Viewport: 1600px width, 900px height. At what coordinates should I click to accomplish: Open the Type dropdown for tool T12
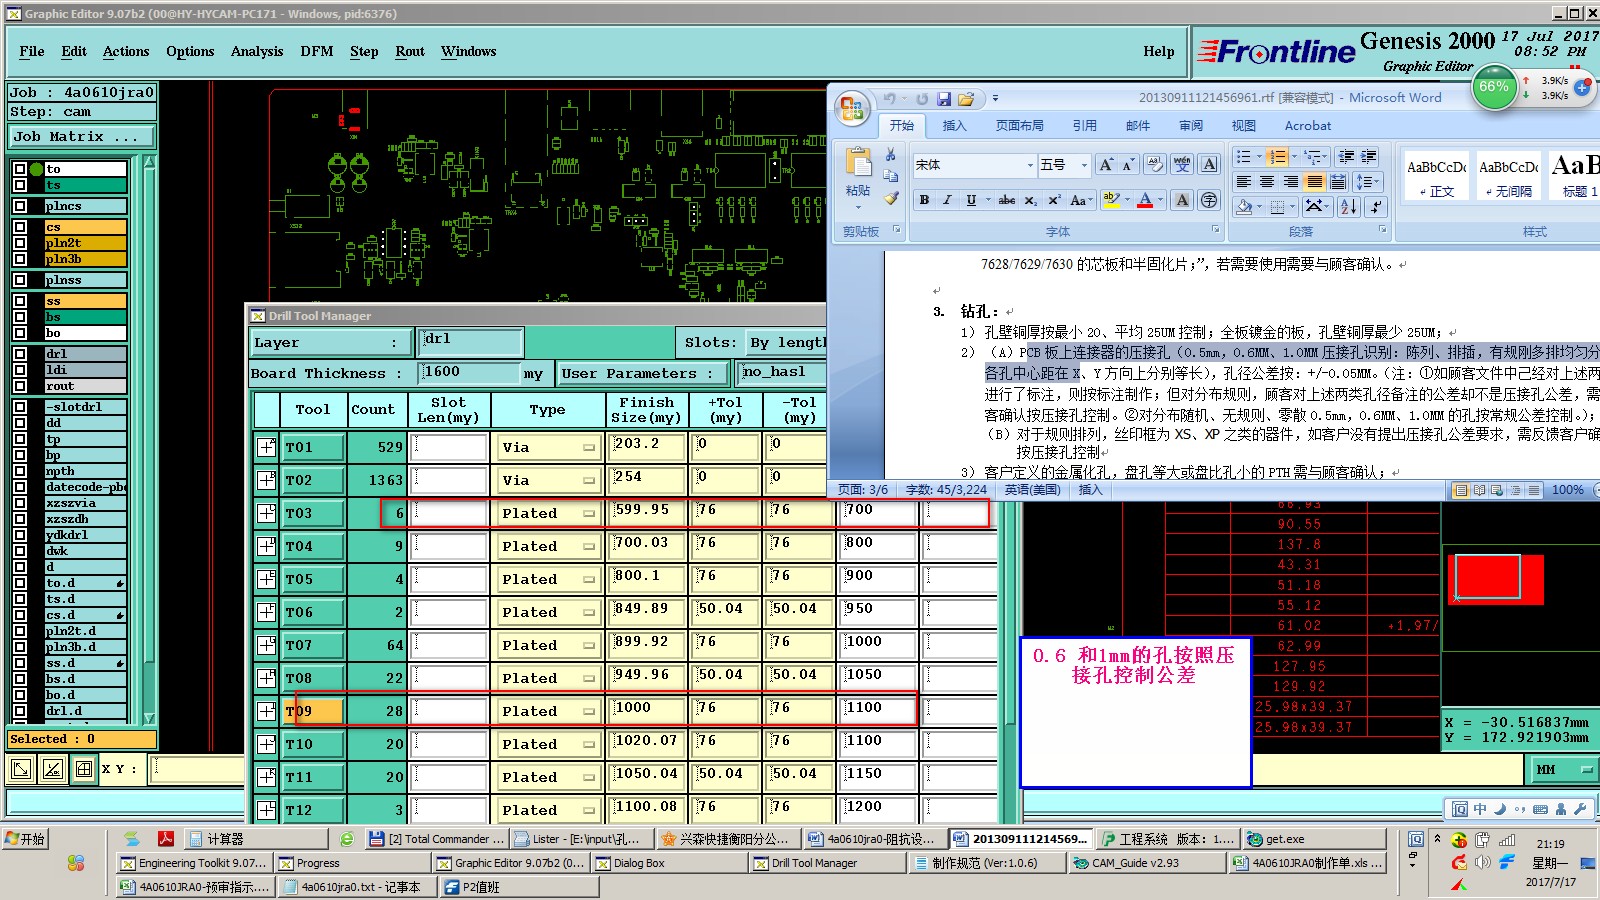pyautogui.click(x=547, y=810)
